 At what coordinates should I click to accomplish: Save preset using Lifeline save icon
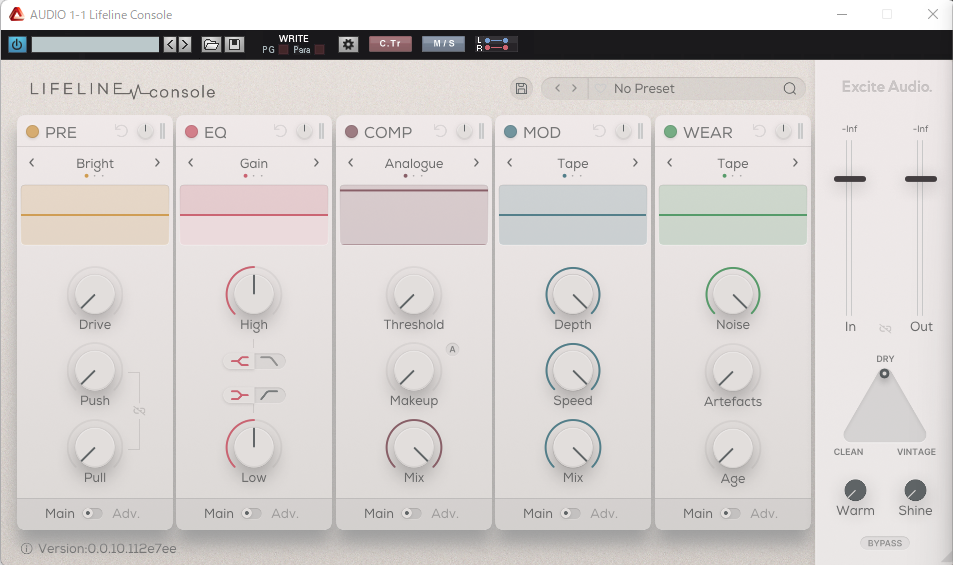tap(521, 89)
